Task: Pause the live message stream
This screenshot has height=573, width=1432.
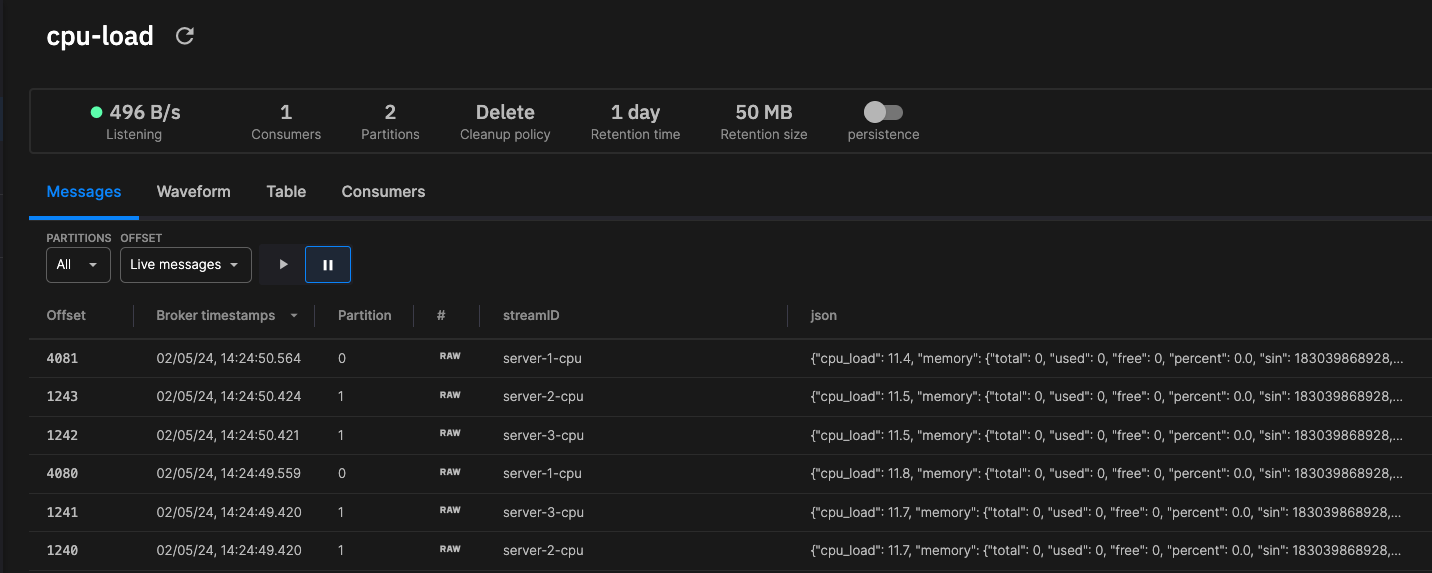Action: [328, 265]
